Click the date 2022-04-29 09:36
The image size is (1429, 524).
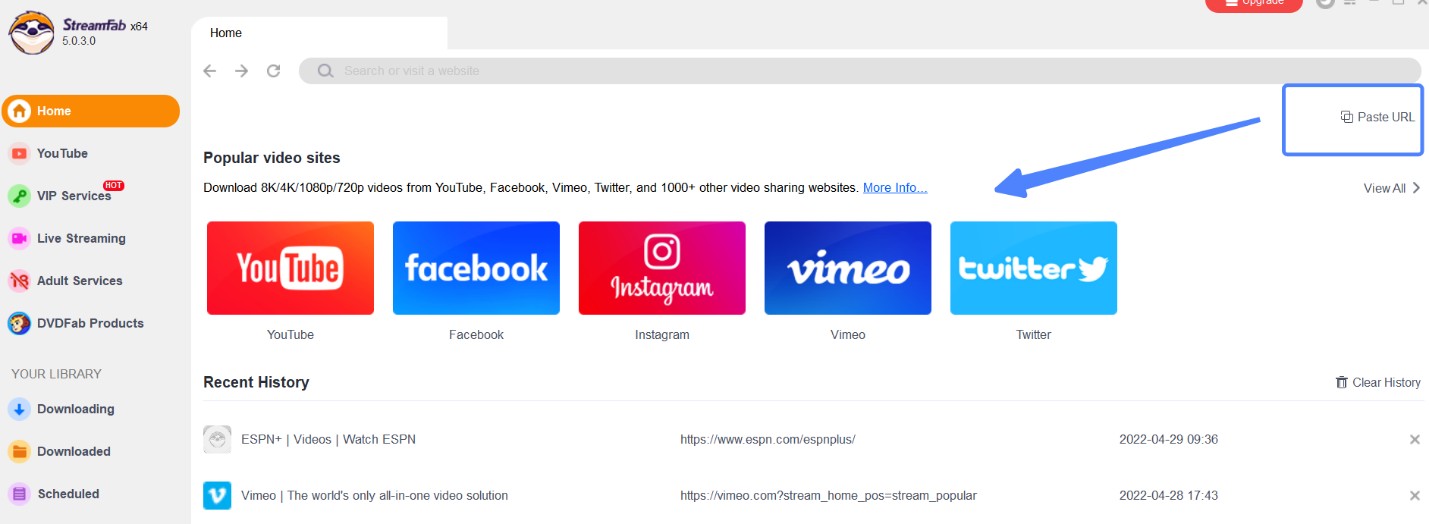[x=1168, y=439]
